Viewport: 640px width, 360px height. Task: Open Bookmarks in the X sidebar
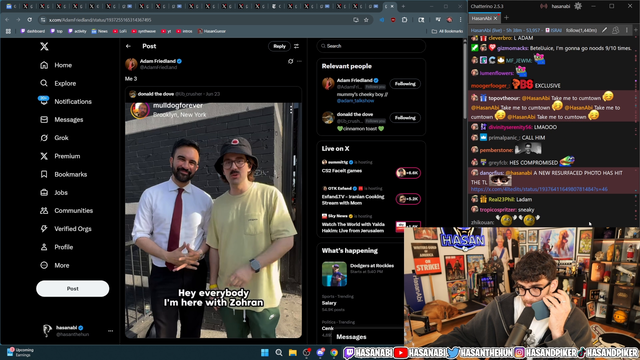64,174
